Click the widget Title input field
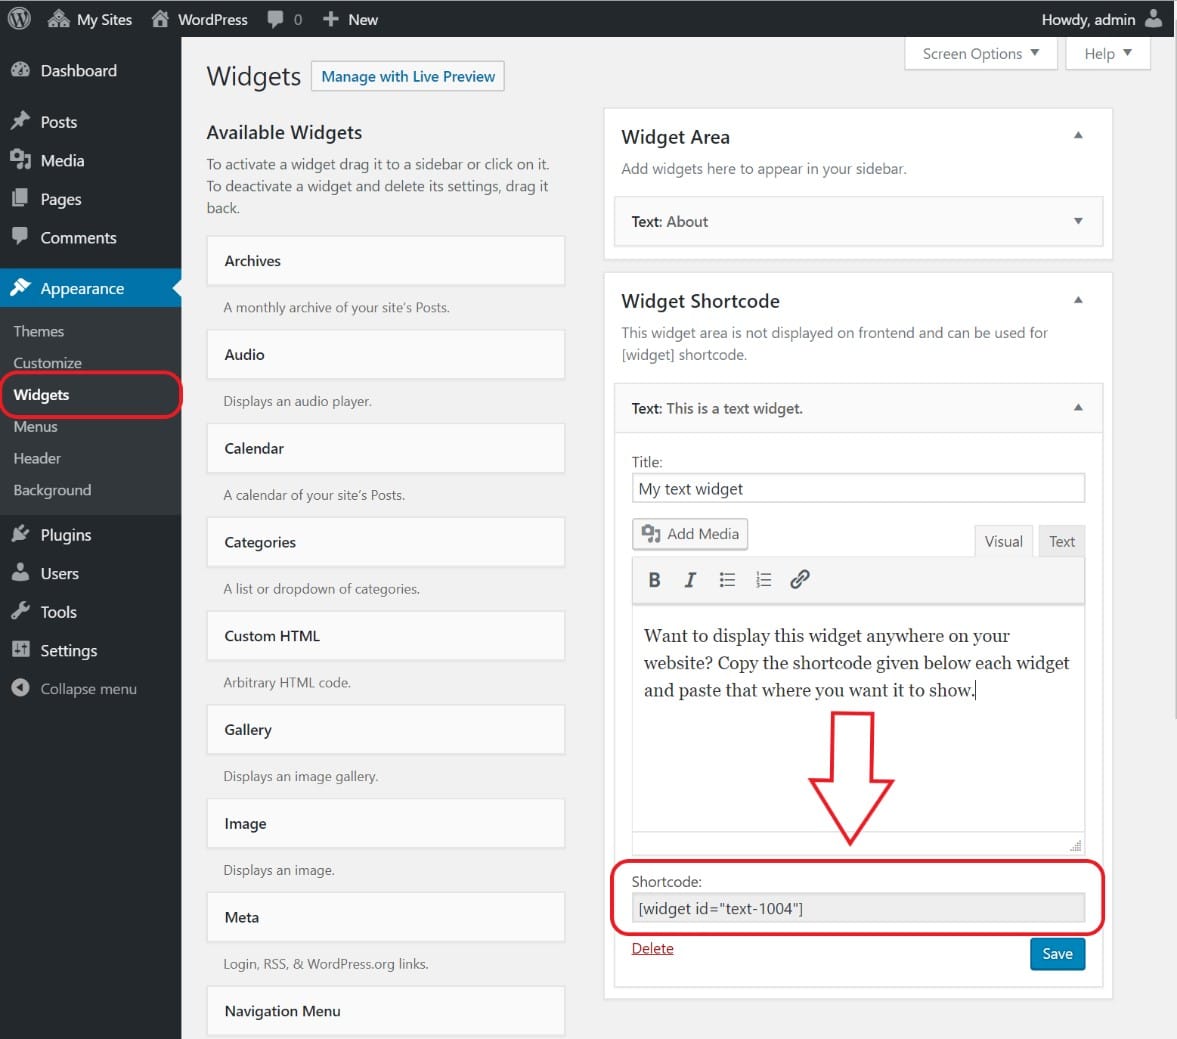 [x=858, y=489]
